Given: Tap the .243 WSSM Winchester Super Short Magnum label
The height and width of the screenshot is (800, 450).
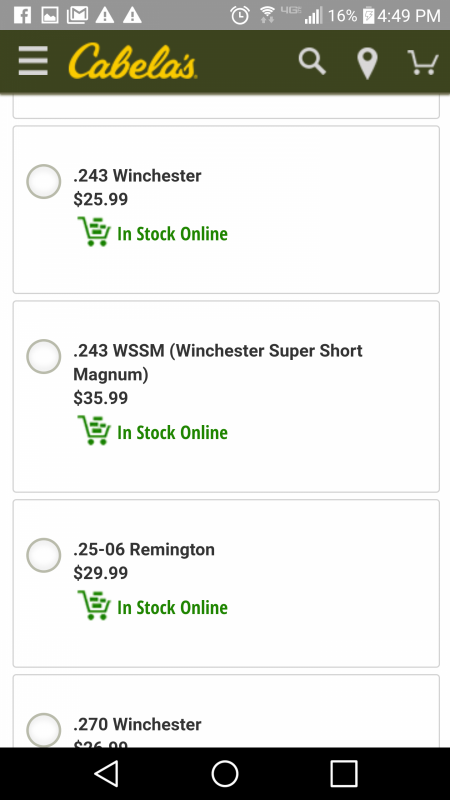Looking at the screenshot, I should point(218,362).
